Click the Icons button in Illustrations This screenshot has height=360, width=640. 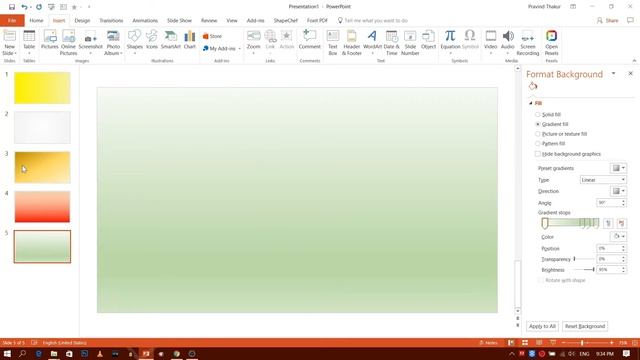[x=152, y=40]
